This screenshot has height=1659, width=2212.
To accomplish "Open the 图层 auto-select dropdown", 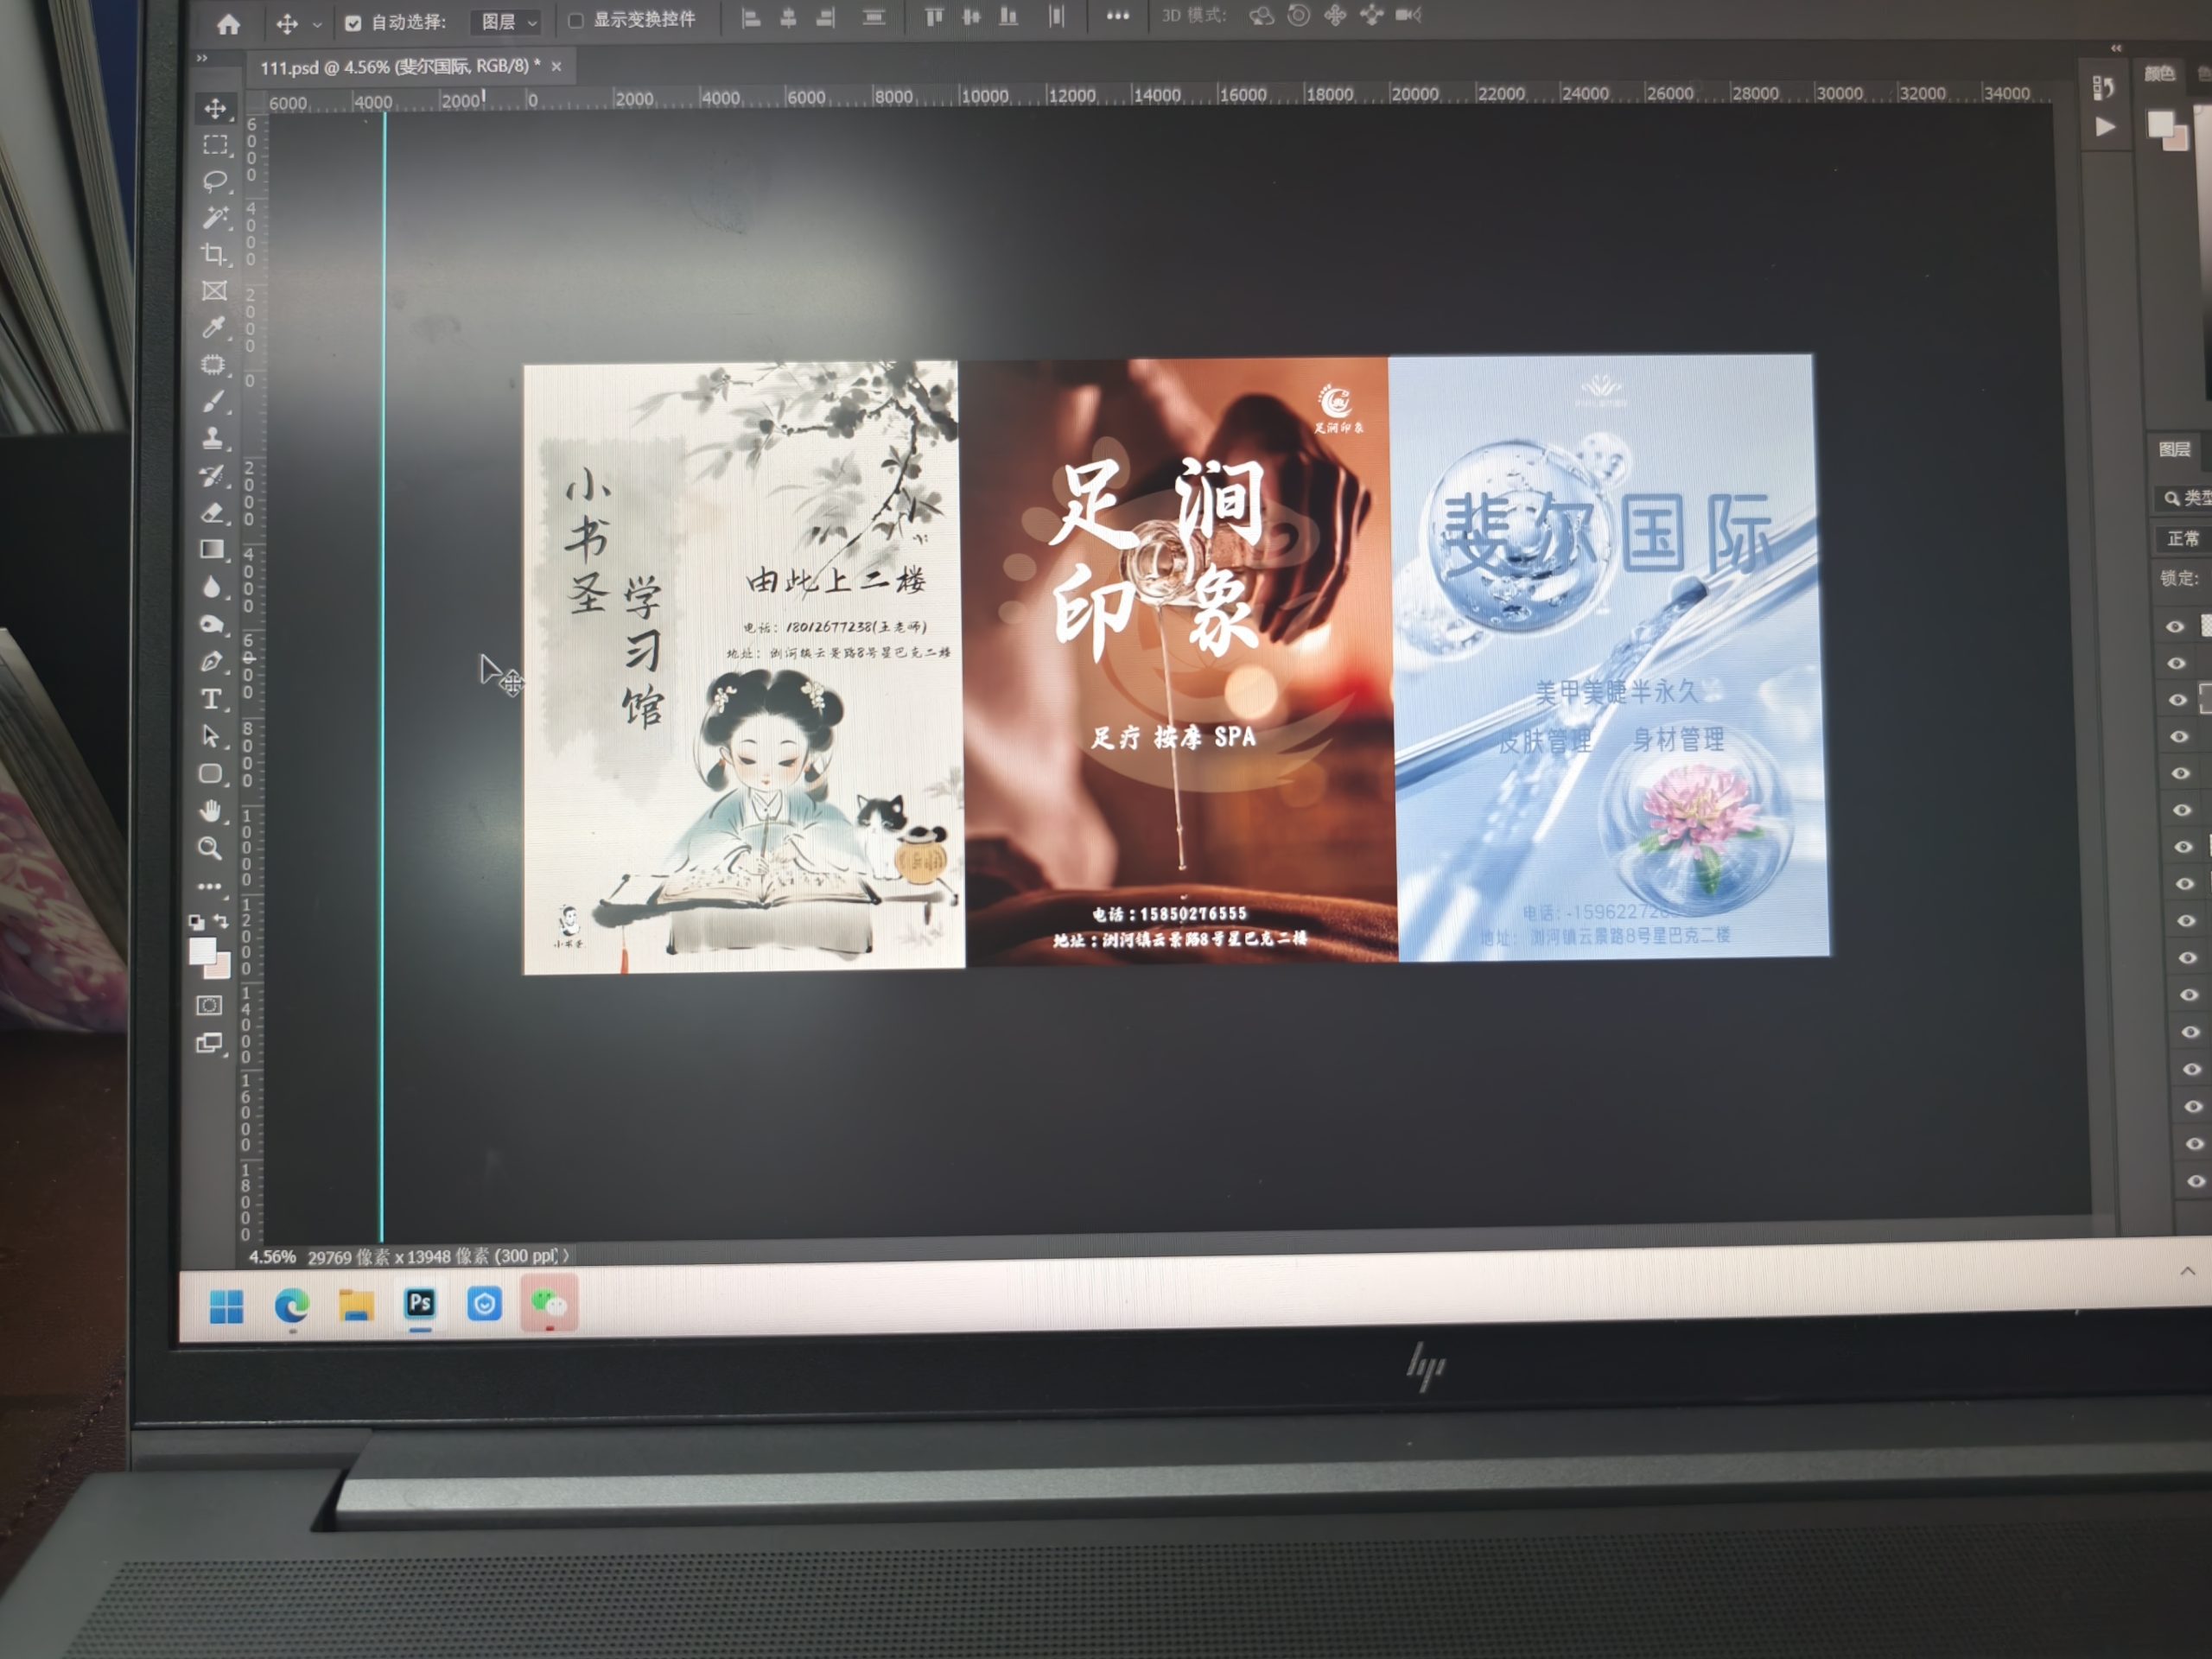I will point(508,22).
